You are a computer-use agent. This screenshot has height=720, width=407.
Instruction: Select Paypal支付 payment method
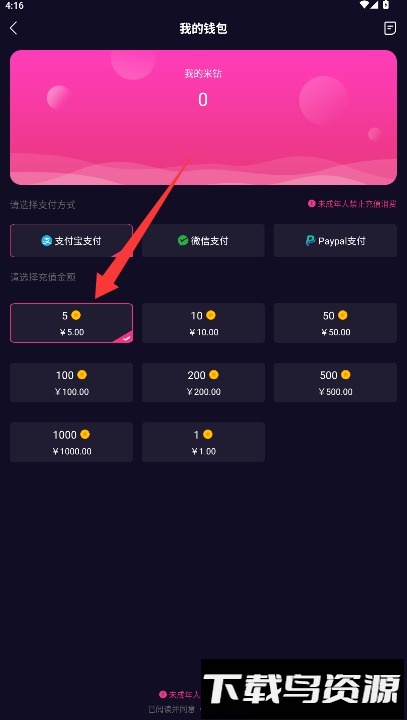point(335,240)
